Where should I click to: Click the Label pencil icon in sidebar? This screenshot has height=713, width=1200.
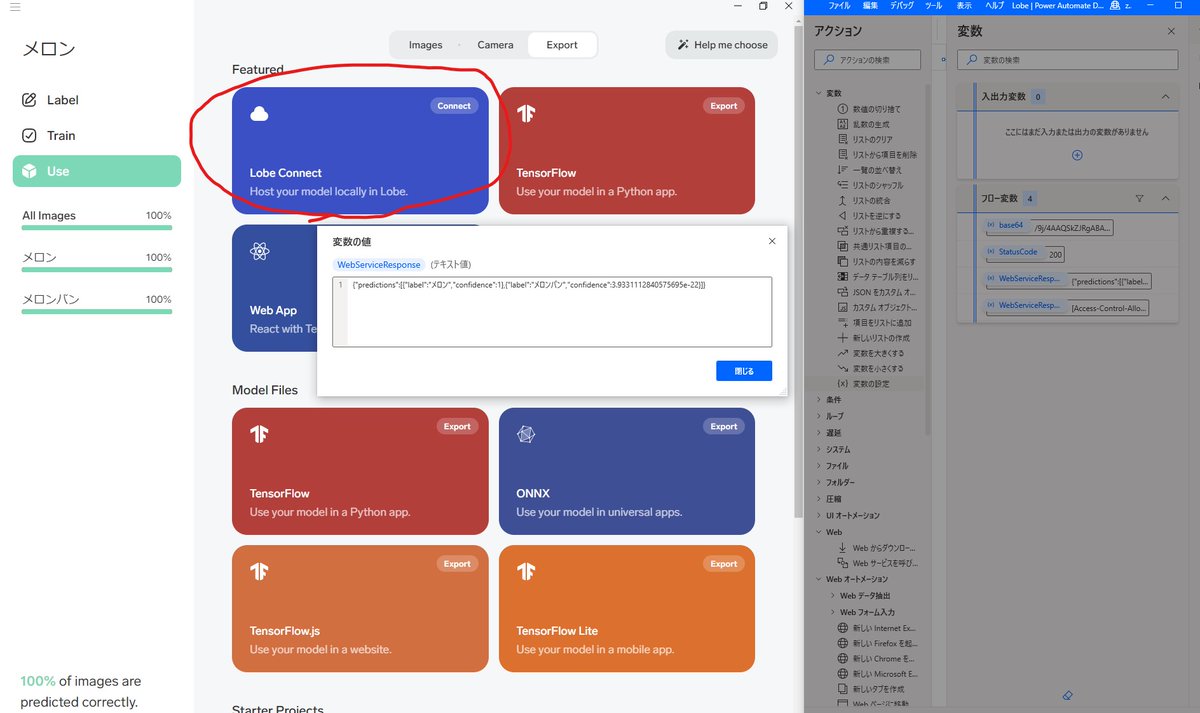[x=29, y=100]
